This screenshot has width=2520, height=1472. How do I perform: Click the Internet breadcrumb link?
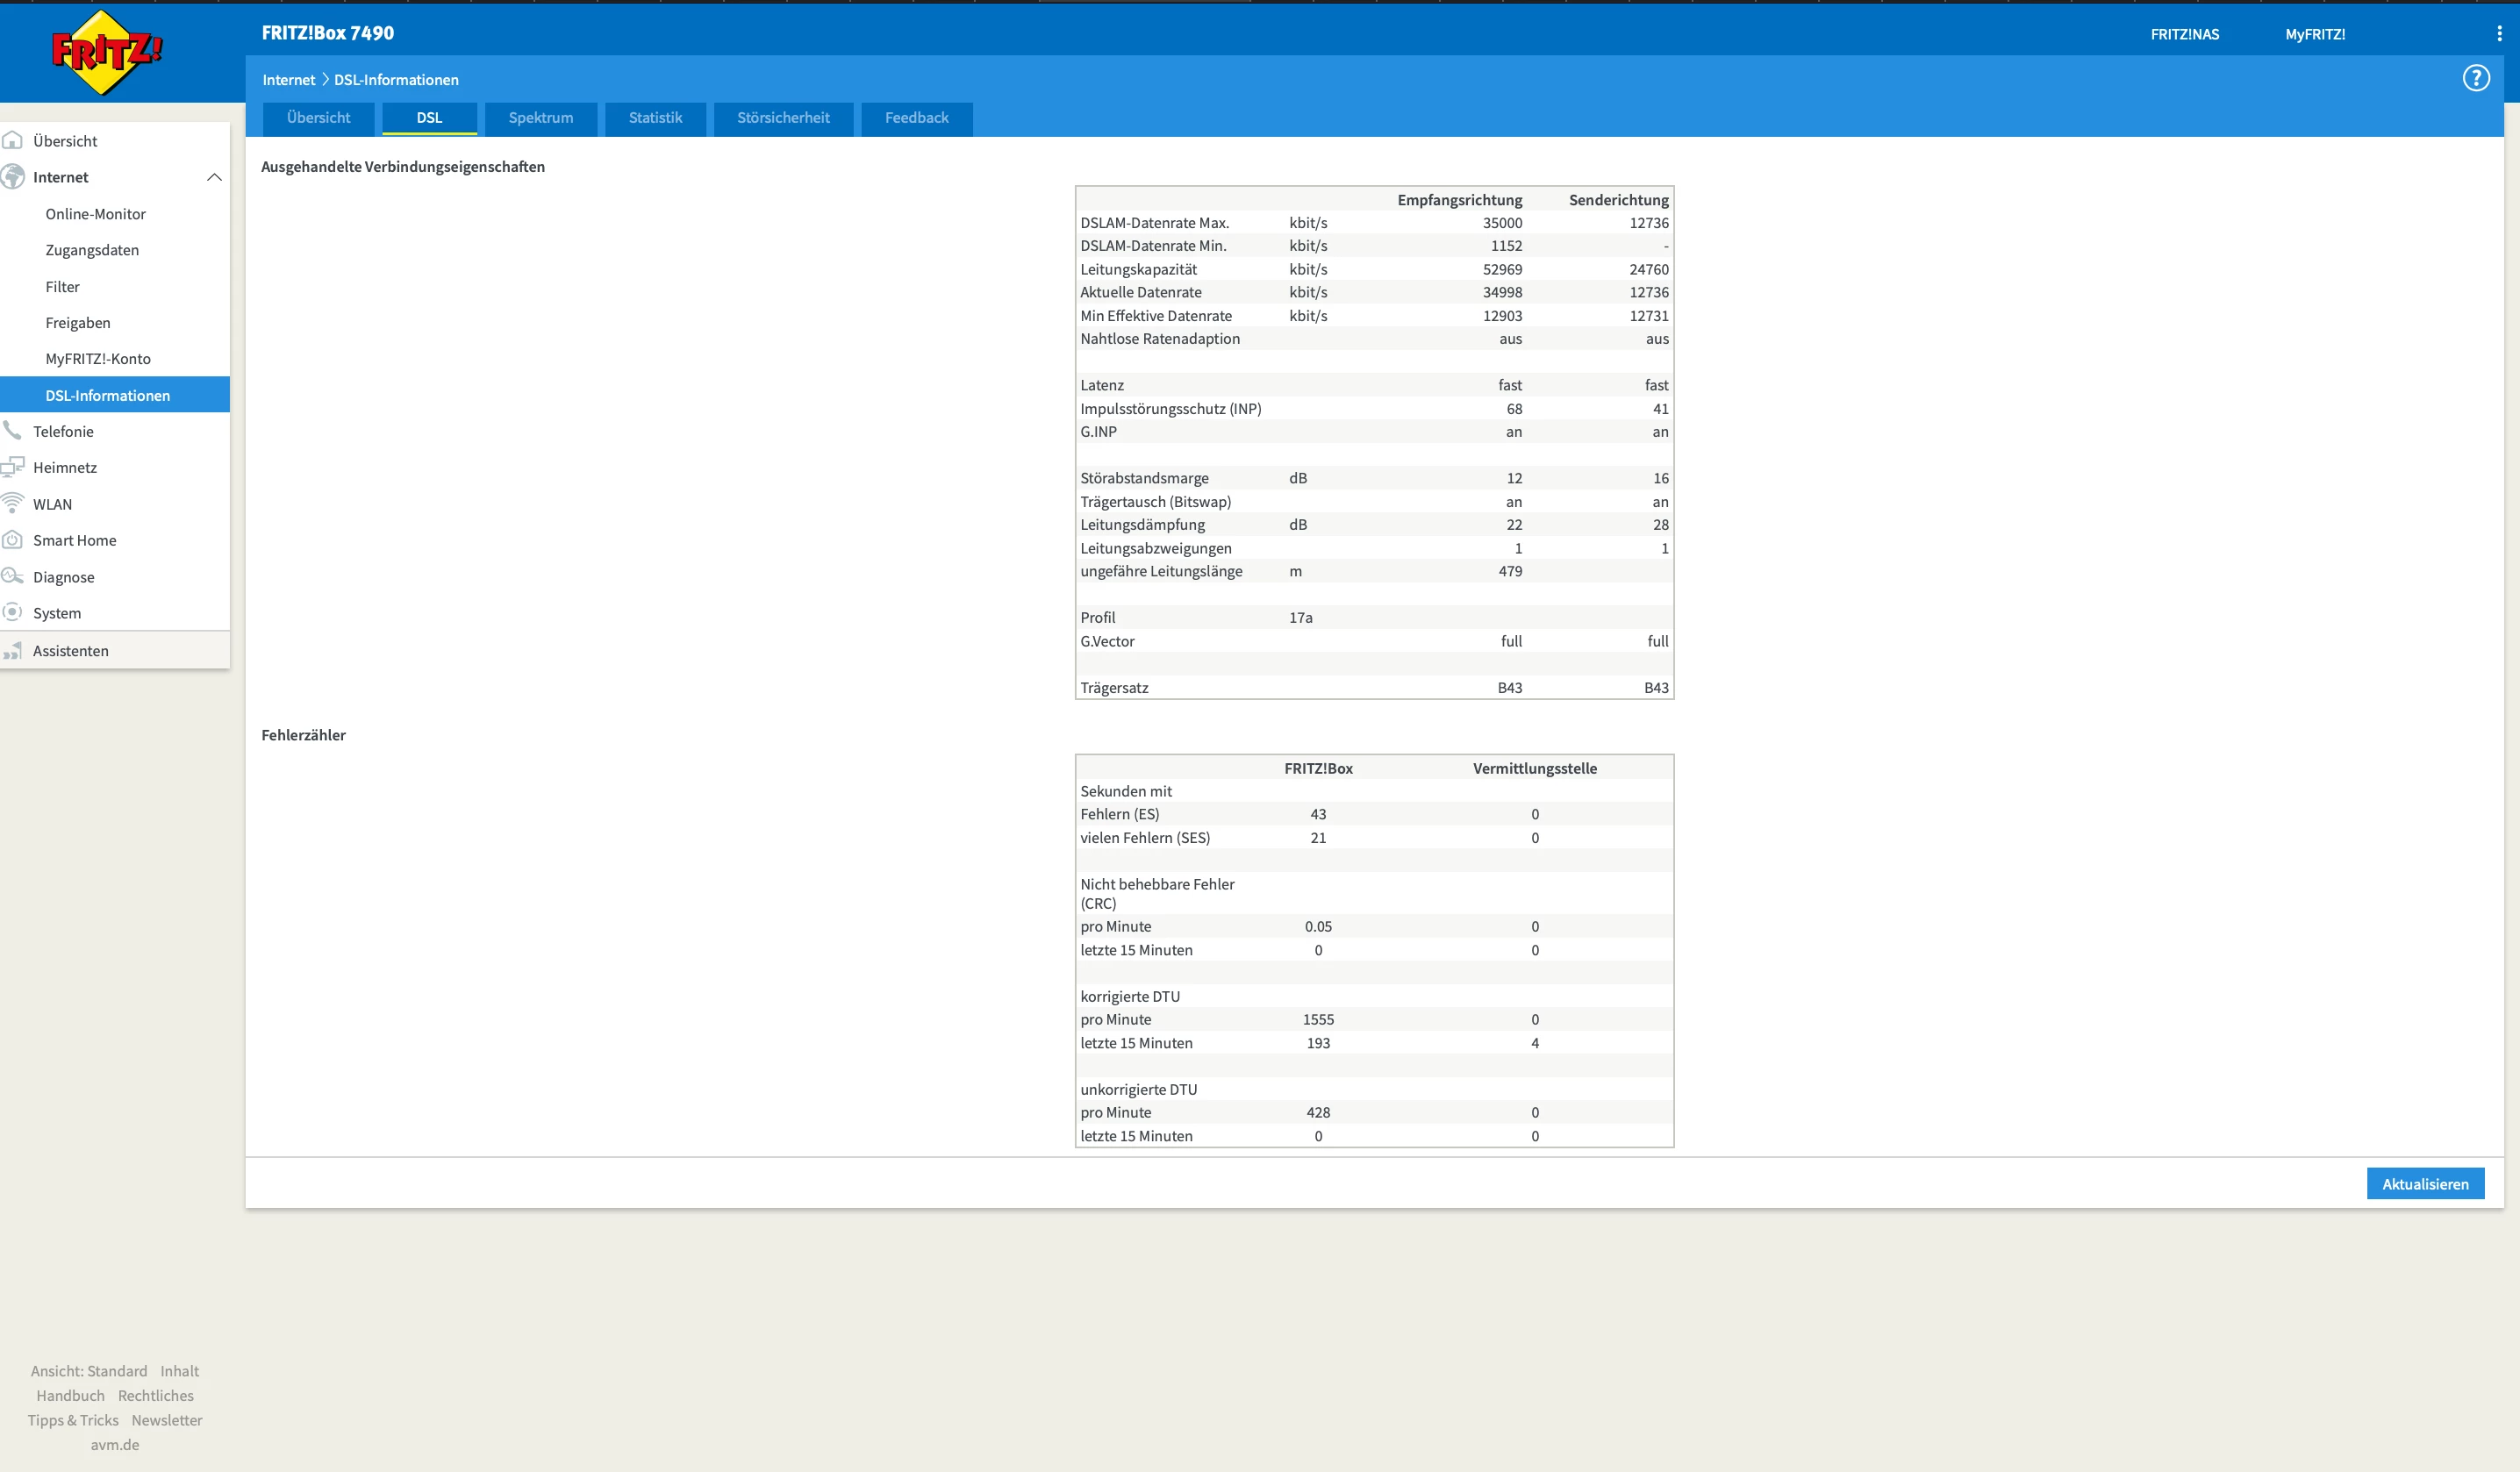[x=288, y=80]
